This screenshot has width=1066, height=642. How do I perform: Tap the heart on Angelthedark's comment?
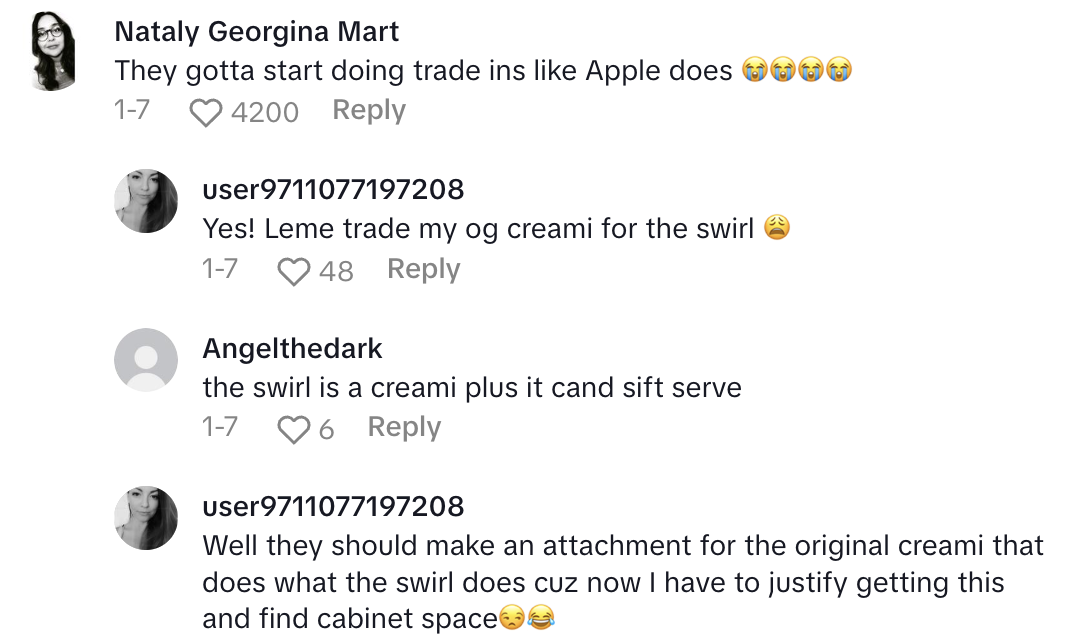click(293, 428)
